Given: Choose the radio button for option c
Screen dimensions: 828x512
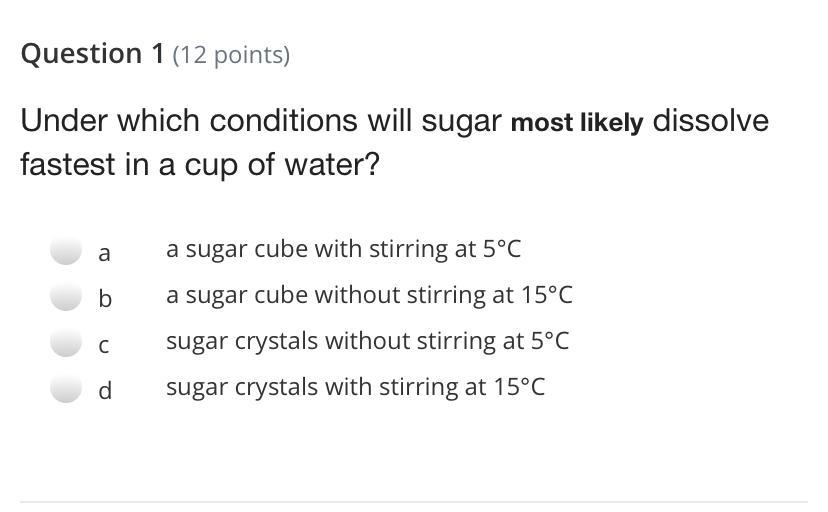Looking at the screenshot, I should (66, 343).
